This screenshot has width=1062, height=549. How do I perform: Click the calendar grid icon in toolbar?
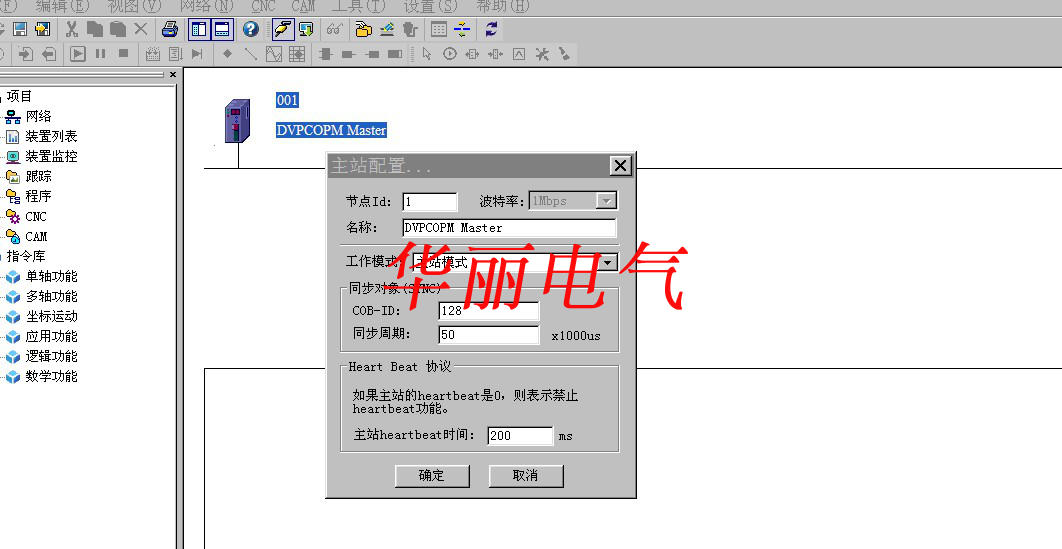pos(439,29)
